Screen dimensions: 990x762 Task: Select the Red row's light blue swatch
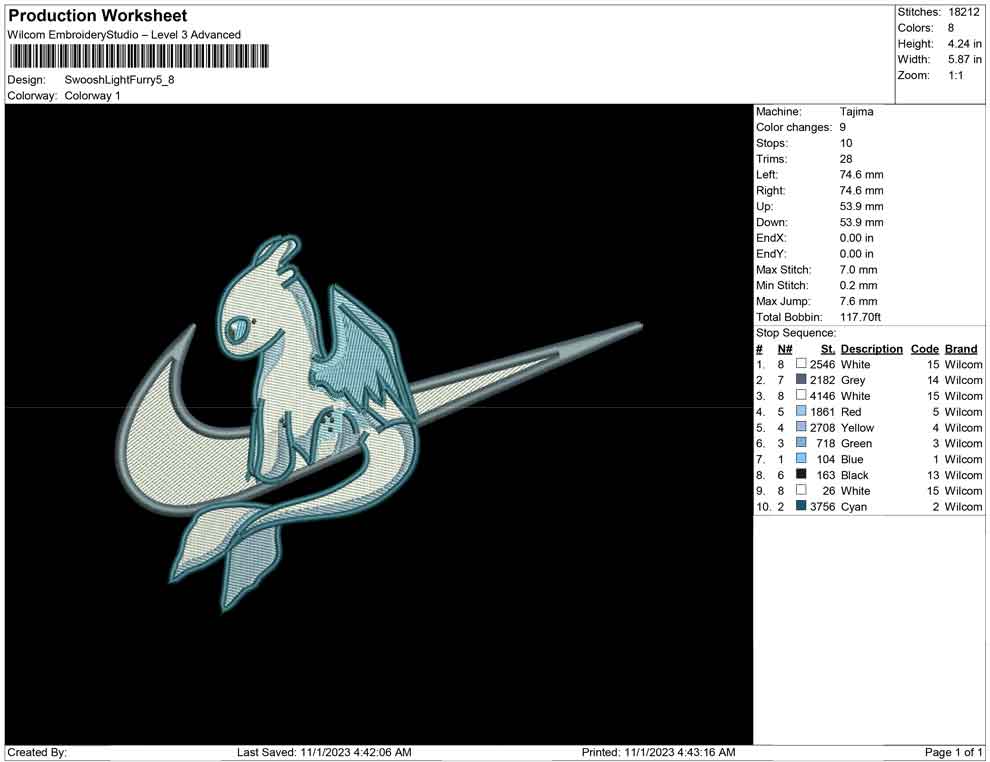click(801, 411)
